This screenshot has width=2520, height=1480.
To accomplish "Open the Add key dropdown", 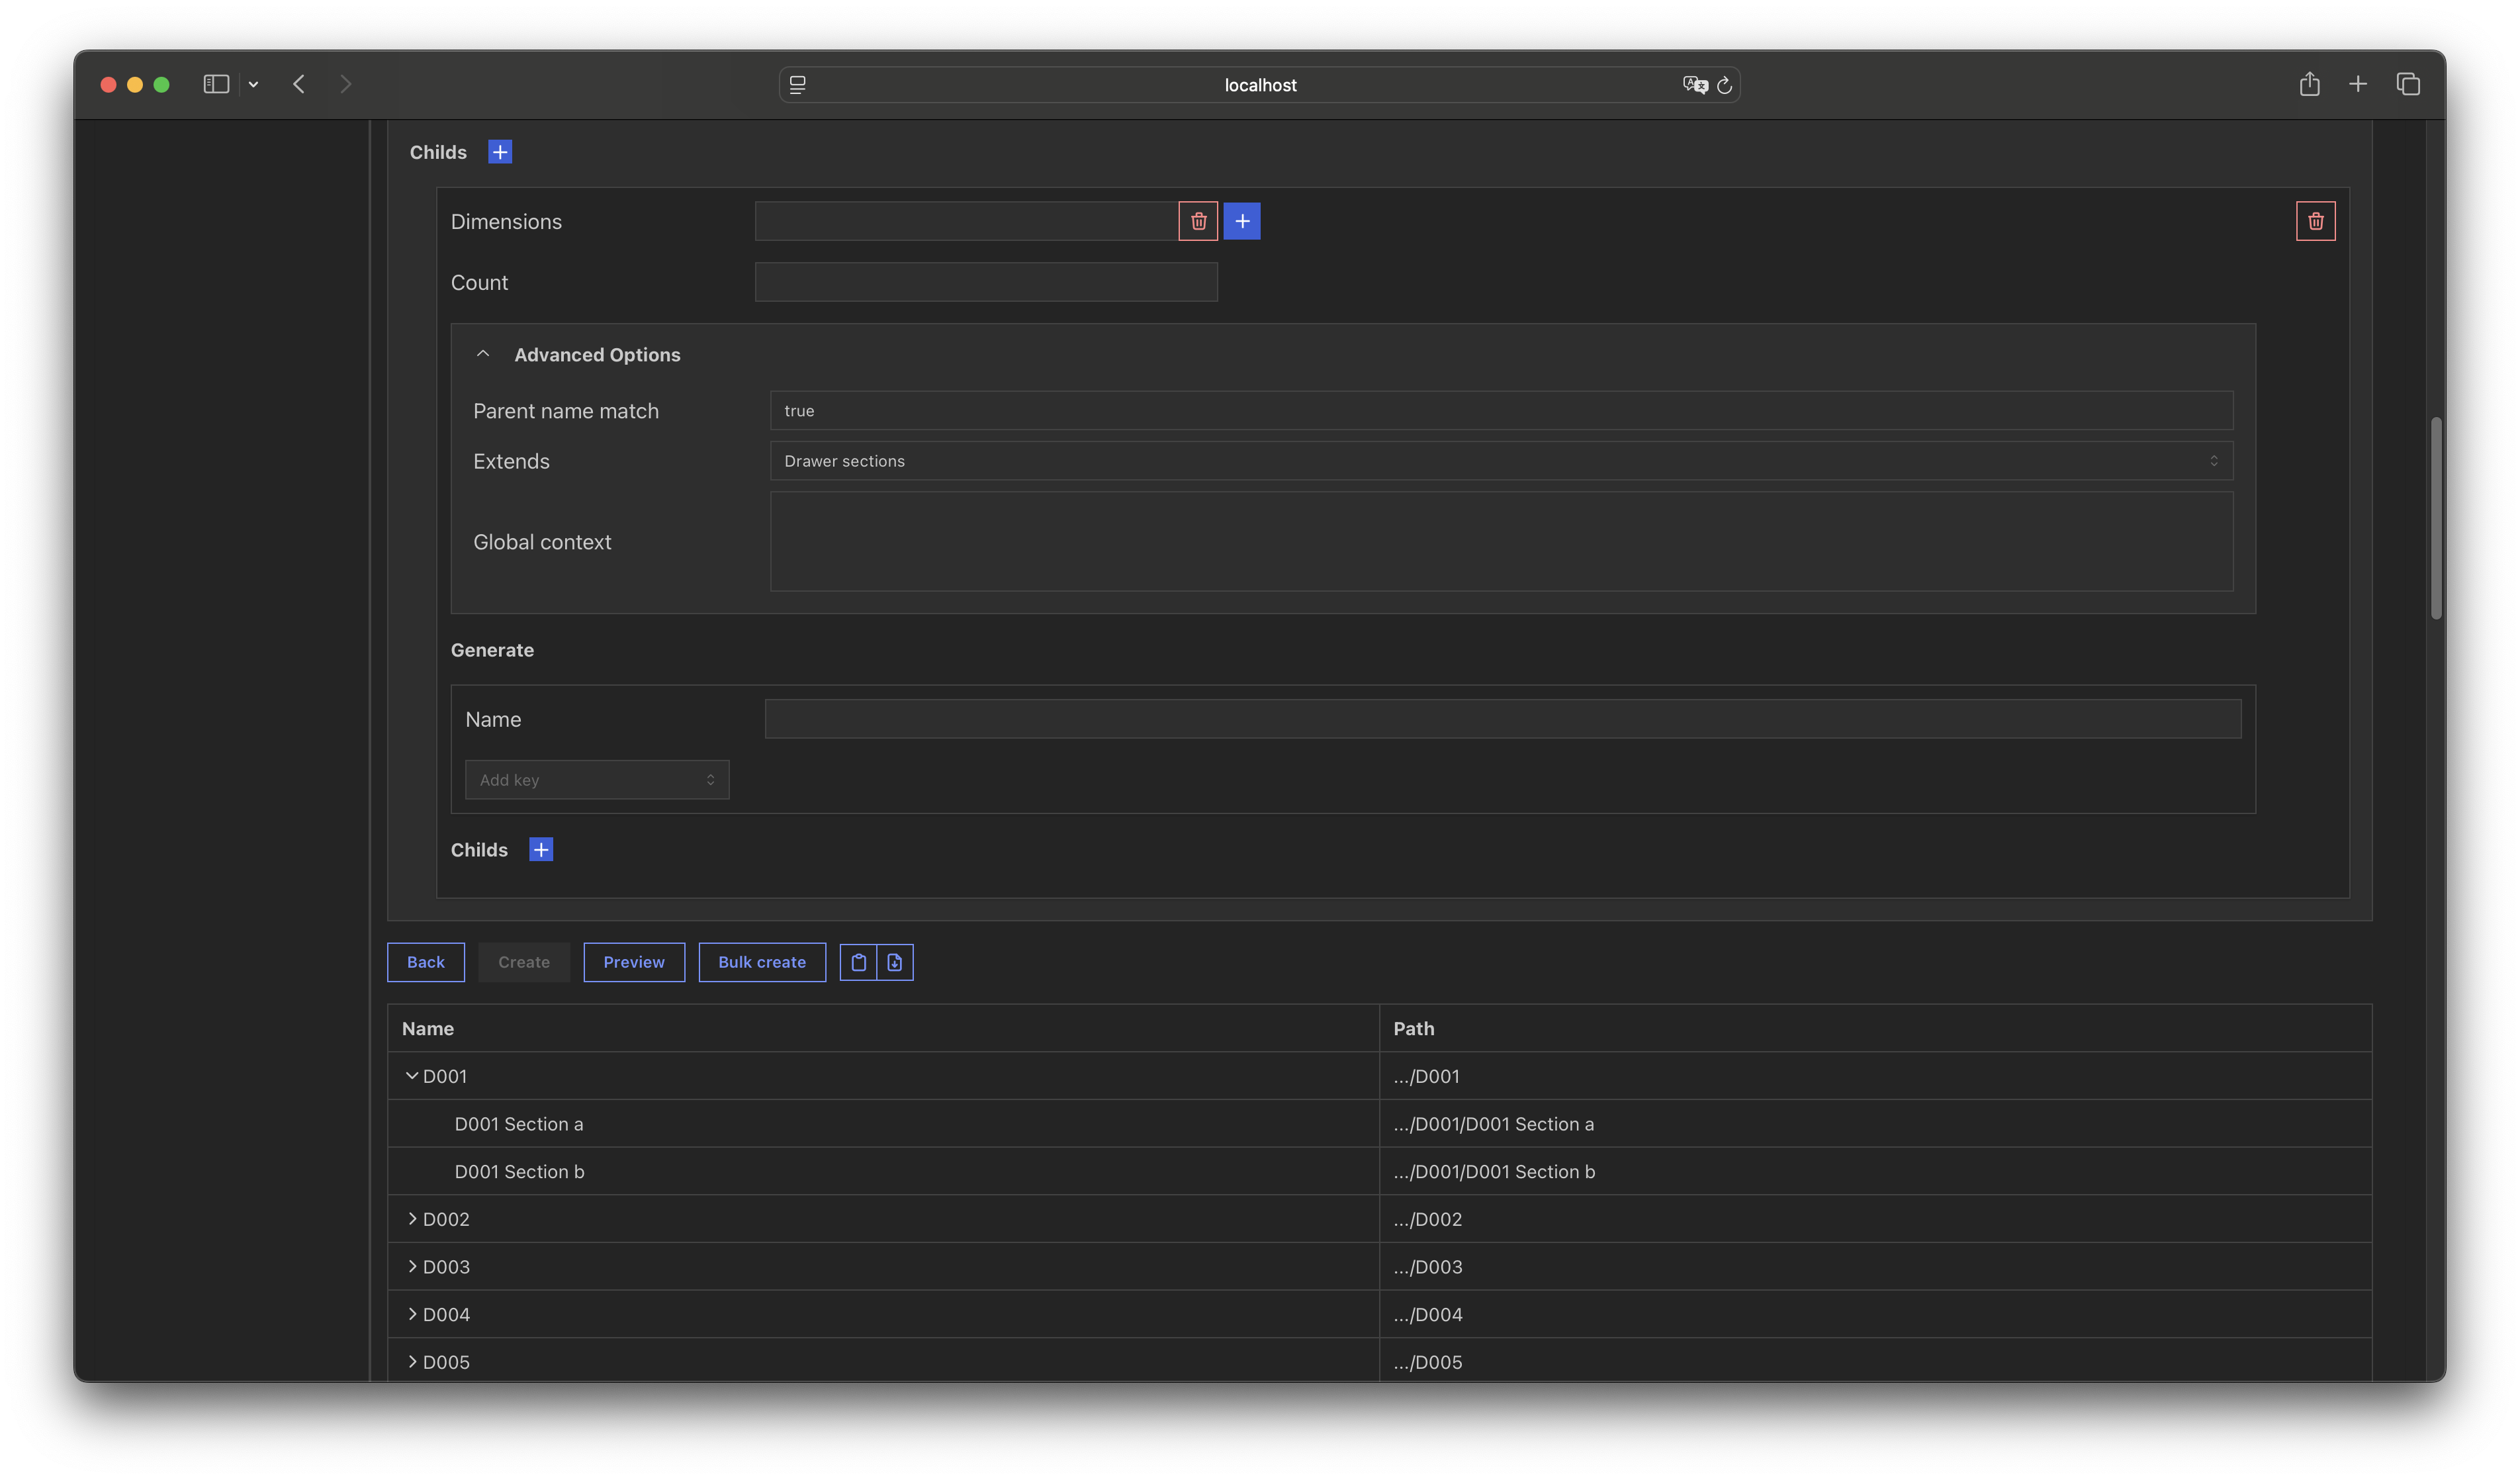I will tap(597, 780).
